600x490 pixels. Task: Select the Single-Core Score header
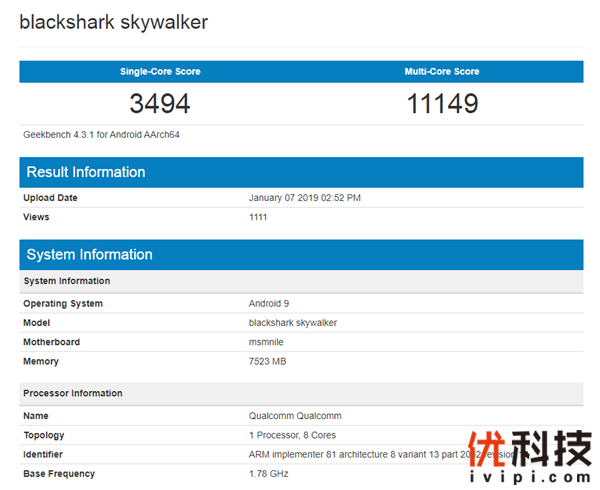pos(160,72)
